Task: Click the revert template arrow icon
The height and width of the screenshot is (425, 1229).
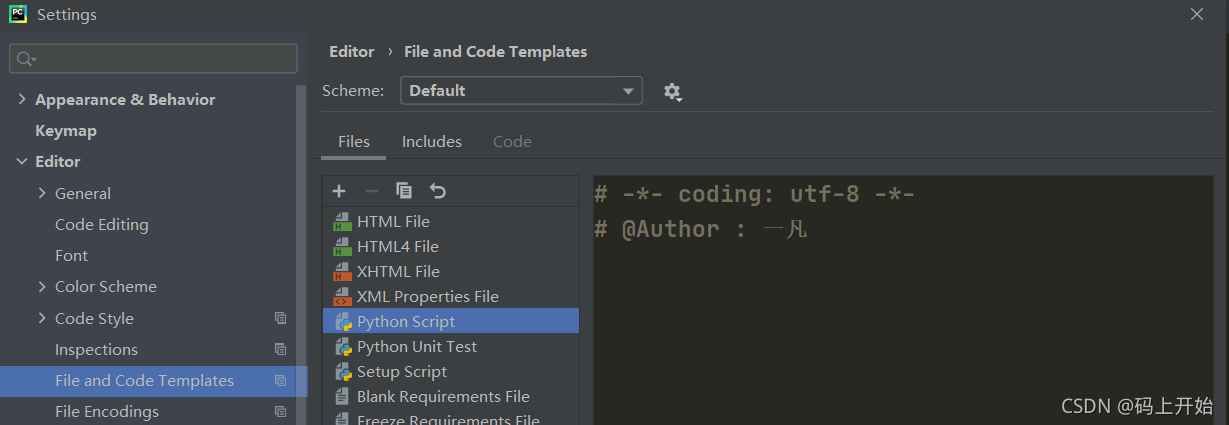Action: pos(437,191)
